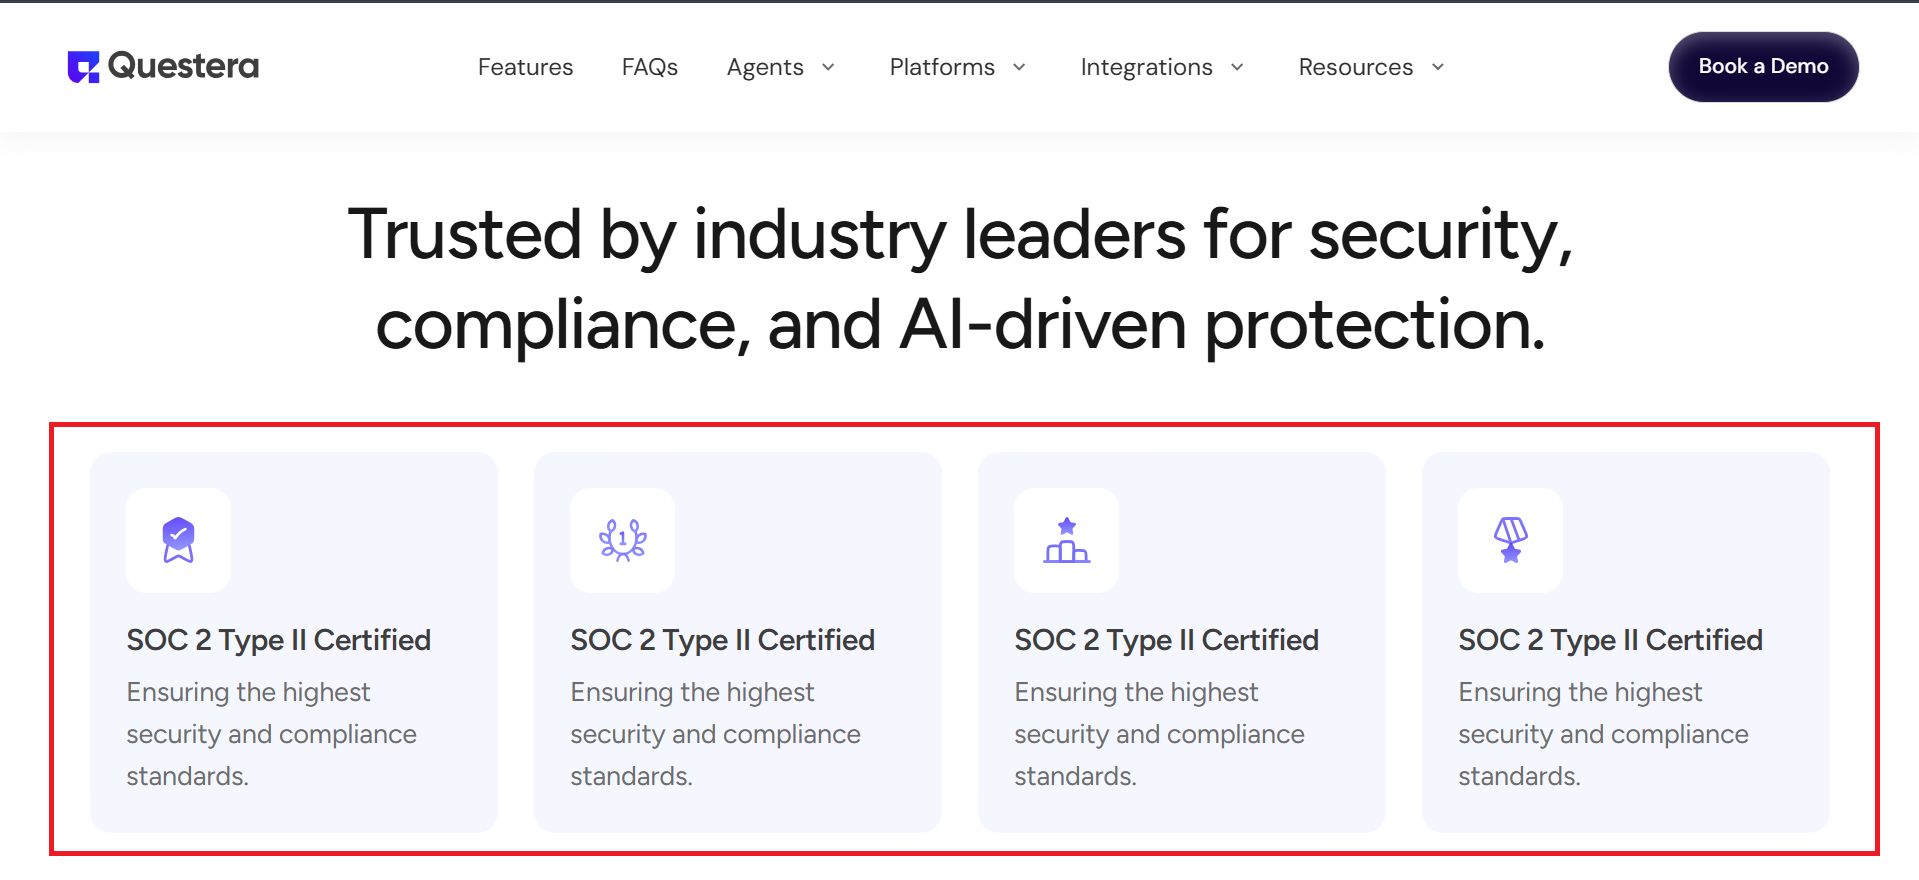
Task: Select the Platforms menu label
Action: (x=942, y=67)
